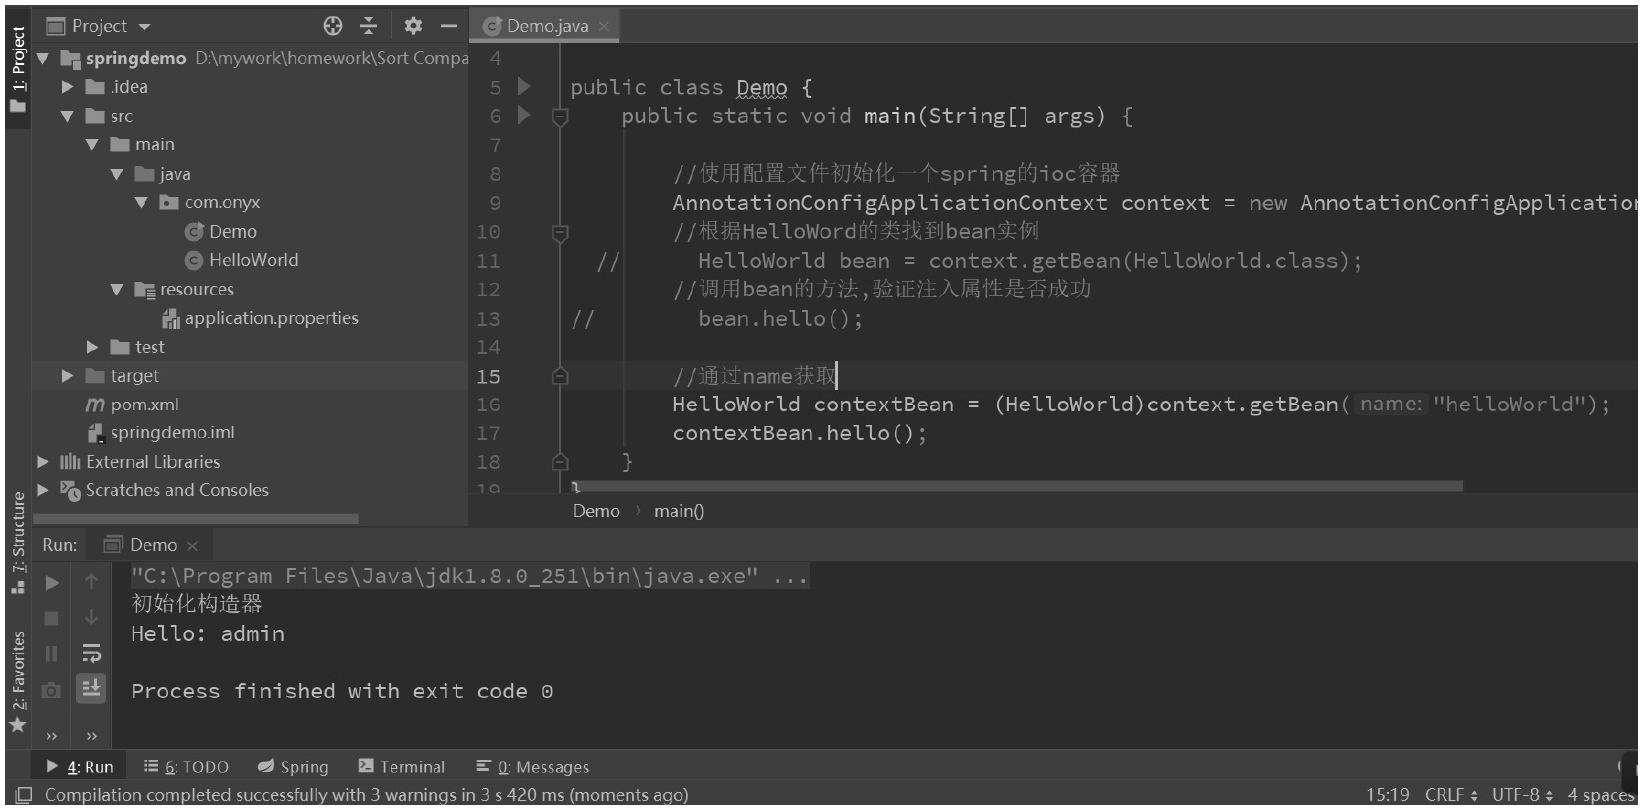
Task: Pause the program output
Action: [x=52, y=654]
